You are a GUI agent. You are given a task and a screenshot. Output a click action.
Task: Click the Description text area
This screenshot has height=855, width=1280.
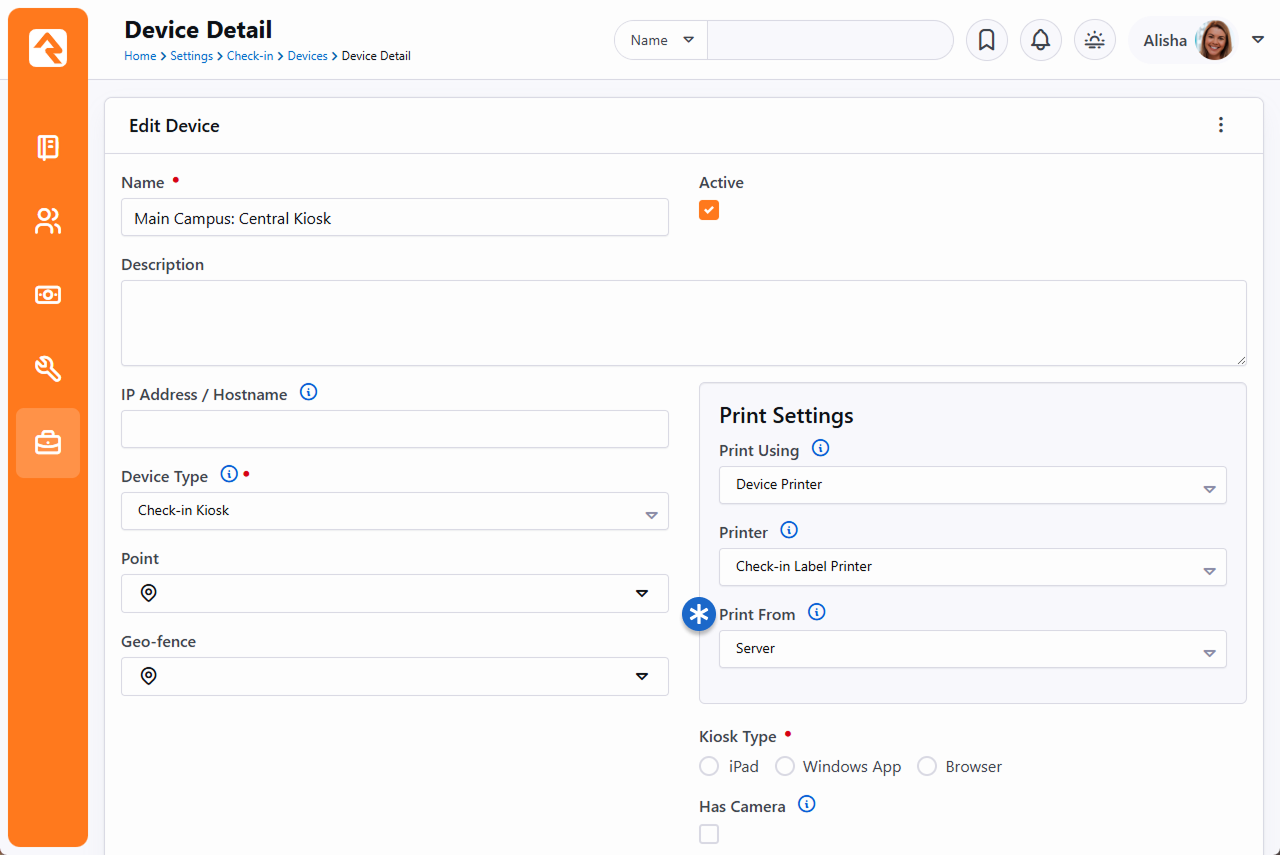pyautogui.click(x=683, y=323)
